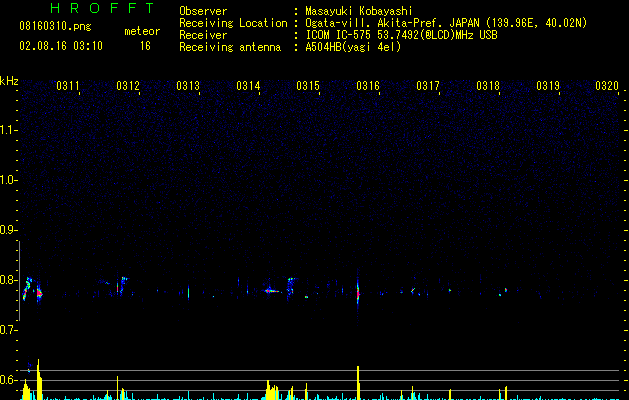Click the horizontal echo streak after 0314
Screen dimensions: 629x400
[x=272, y=291]
